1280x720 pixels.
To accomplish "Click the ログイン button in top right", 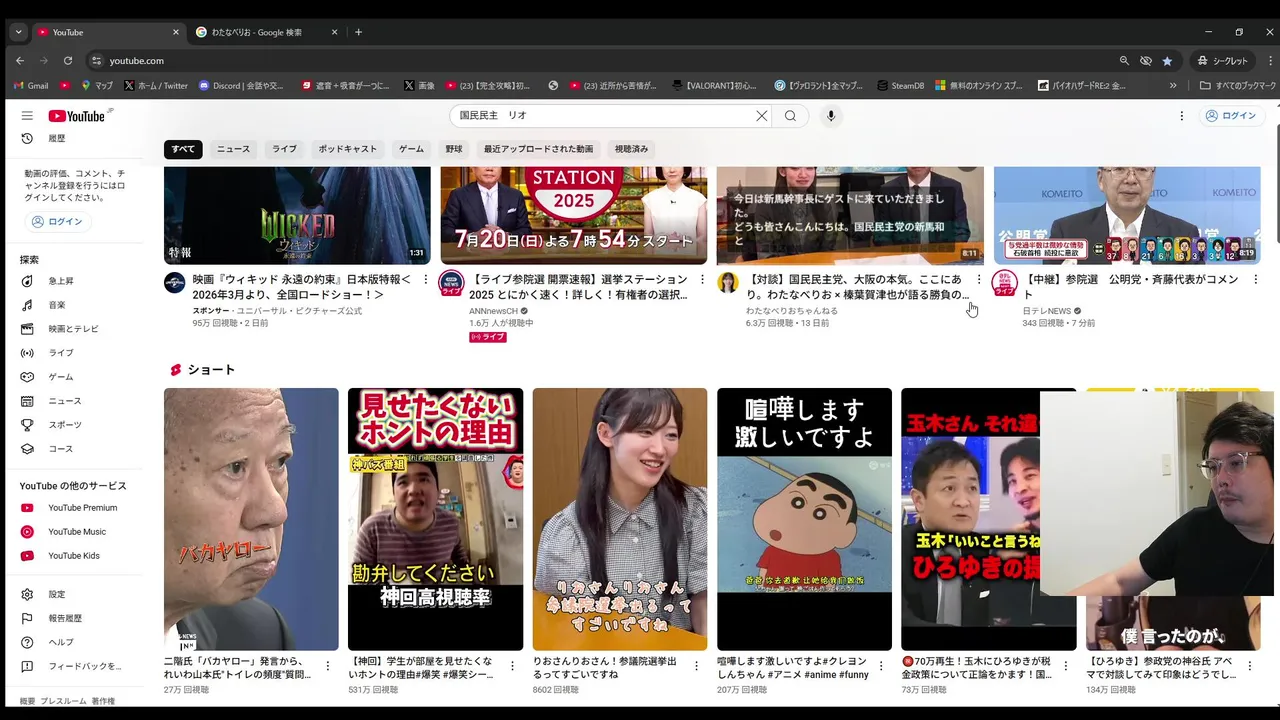I will point(1231,116).
